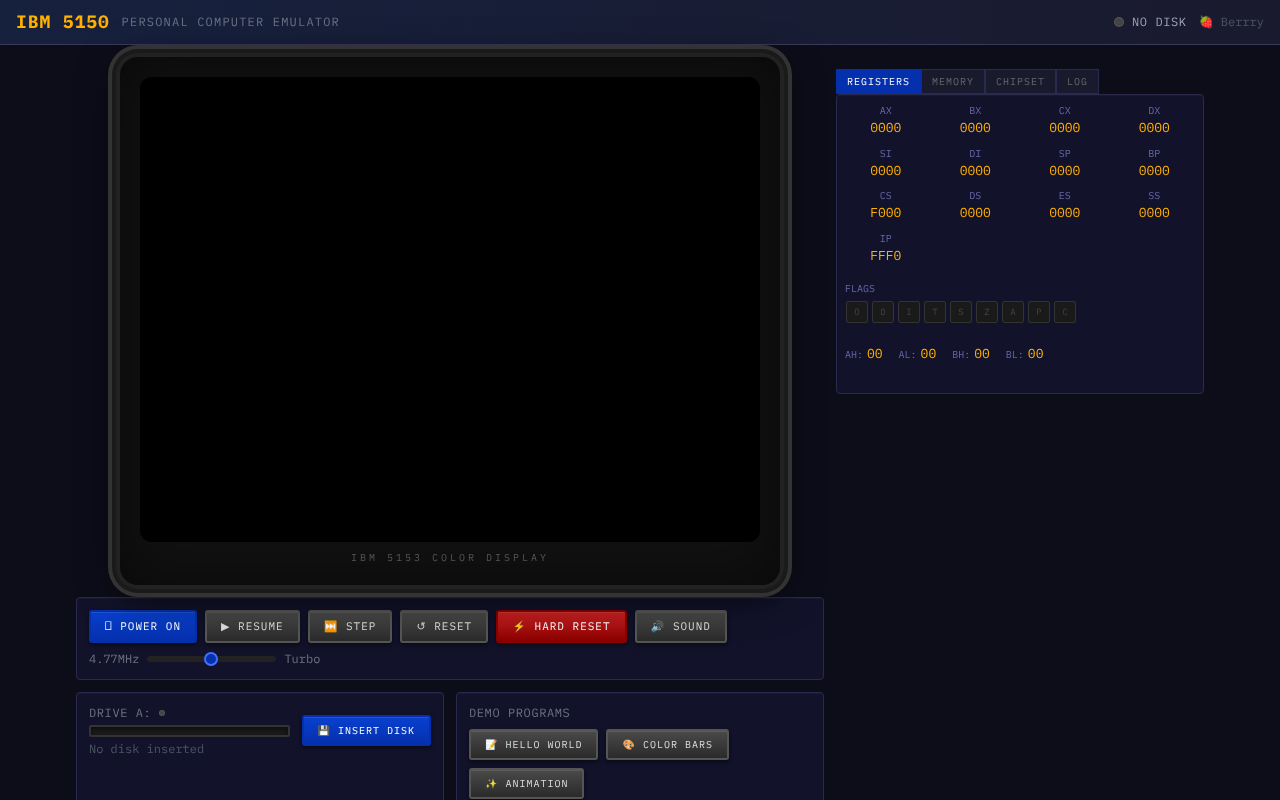1280x800 pixels.
Task: Click the IBM 5150 title
Action: pyautogui.click(x=62, y=22)
